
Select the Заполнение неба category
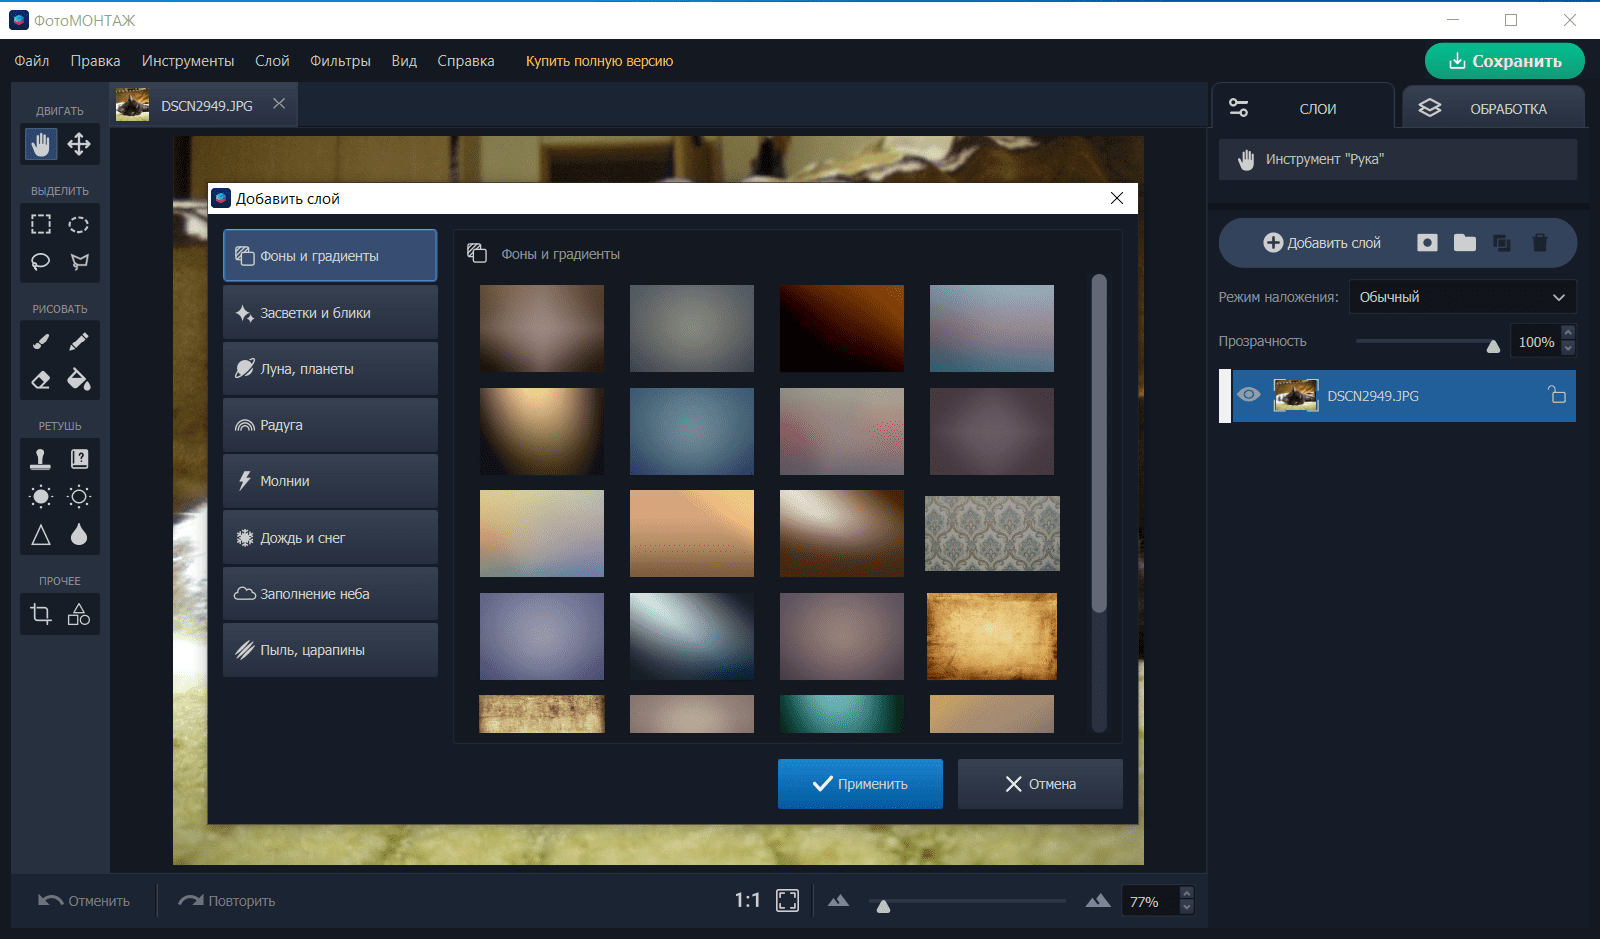click(x=330, y=594)
